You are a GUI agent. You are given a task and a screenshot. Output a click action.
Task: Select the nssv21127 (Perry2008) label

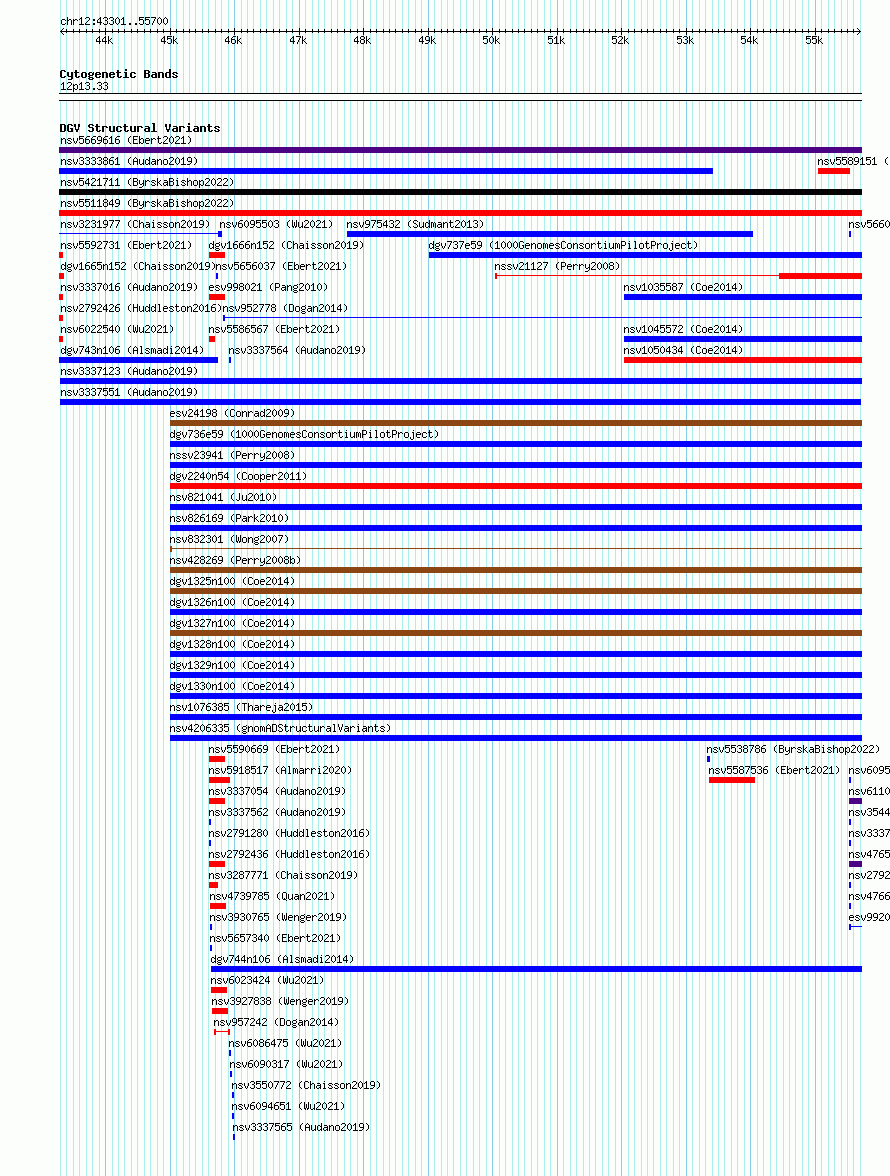pyautogui.click(x=557, y=266)
